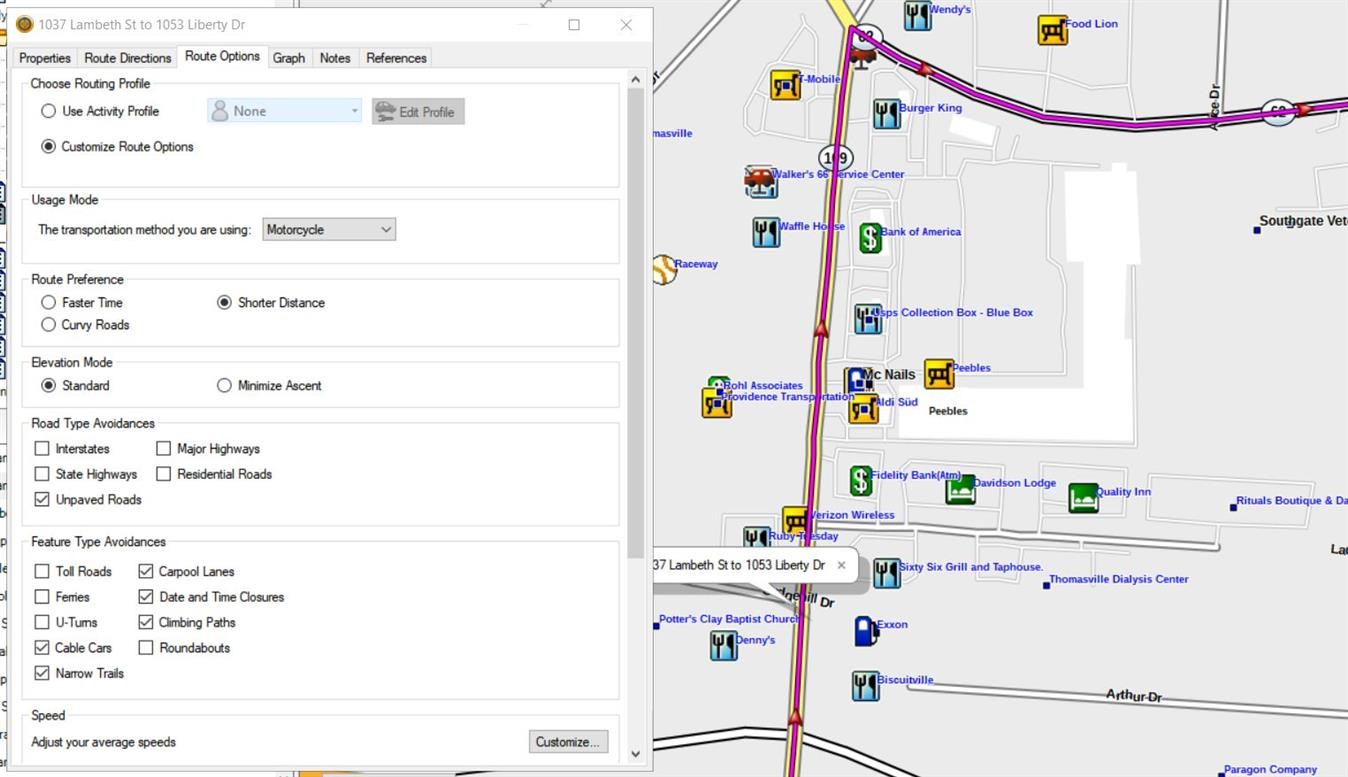
Task: Click the Usps Collection Box icon
Action: (x=868, y=319)
